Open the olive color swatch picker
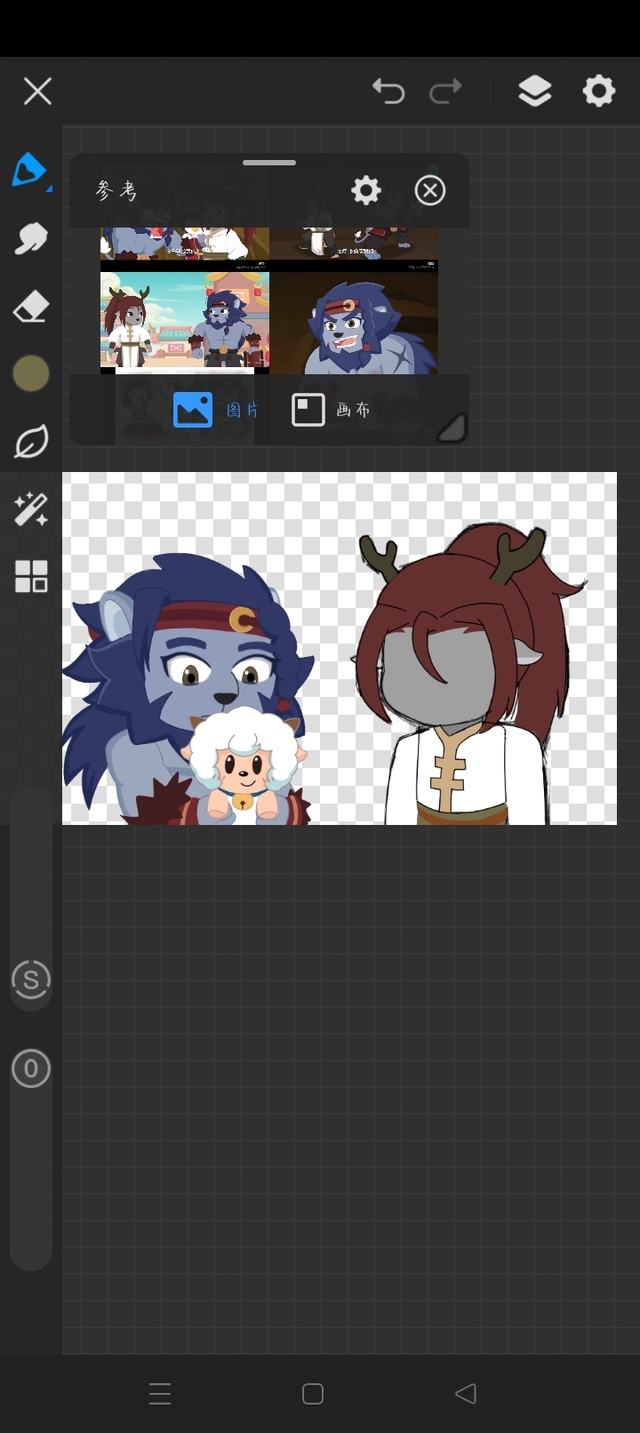The image size is (640, 1433). point(30,373)
